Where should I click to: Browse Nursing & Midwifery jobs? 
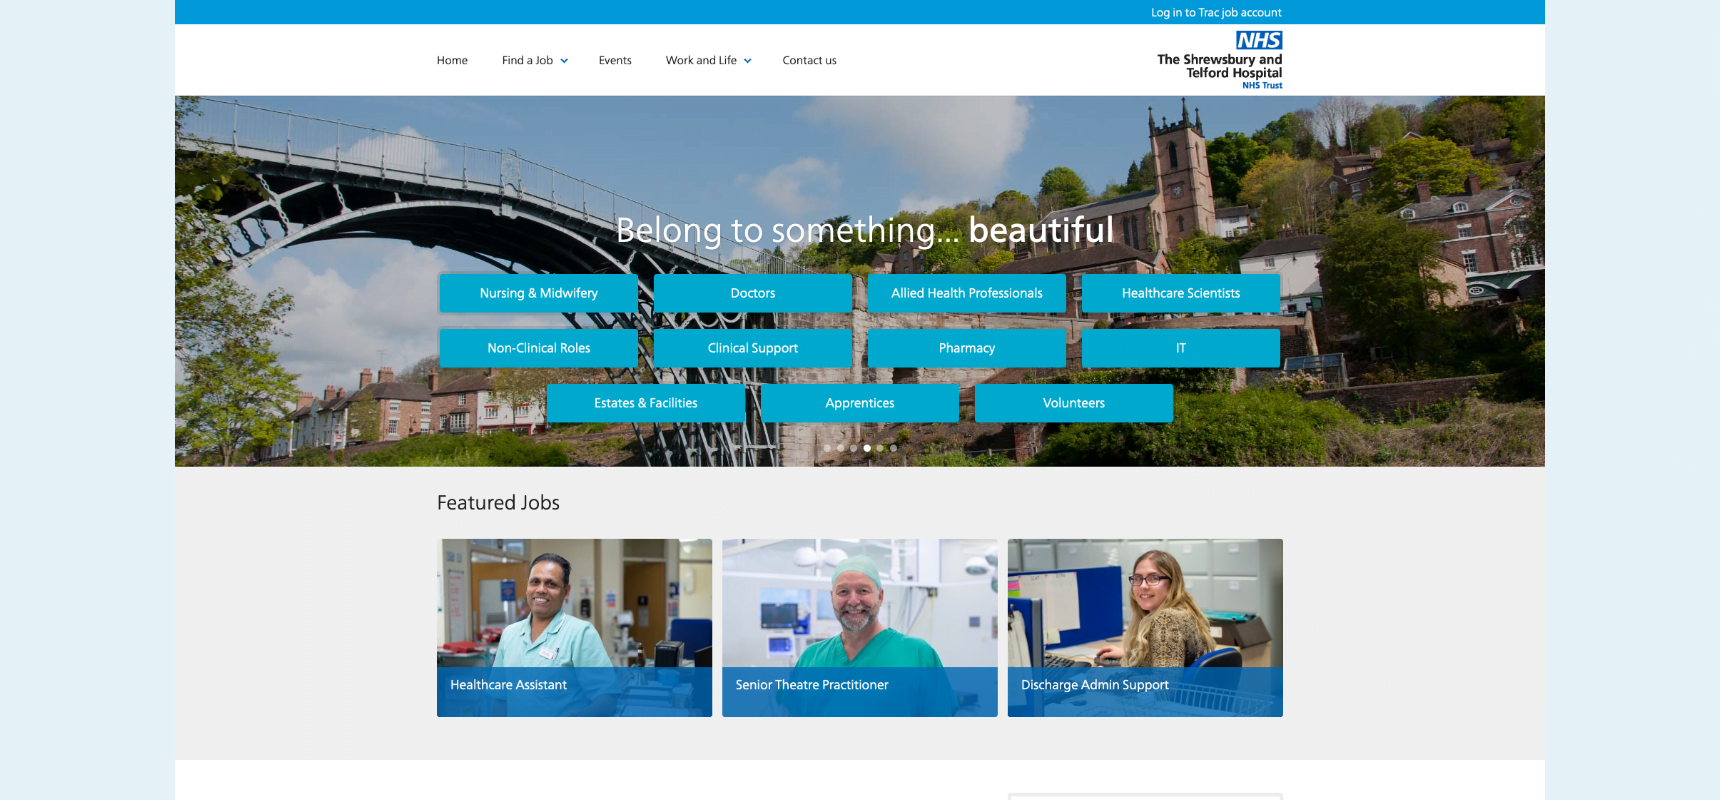point(539,293)
